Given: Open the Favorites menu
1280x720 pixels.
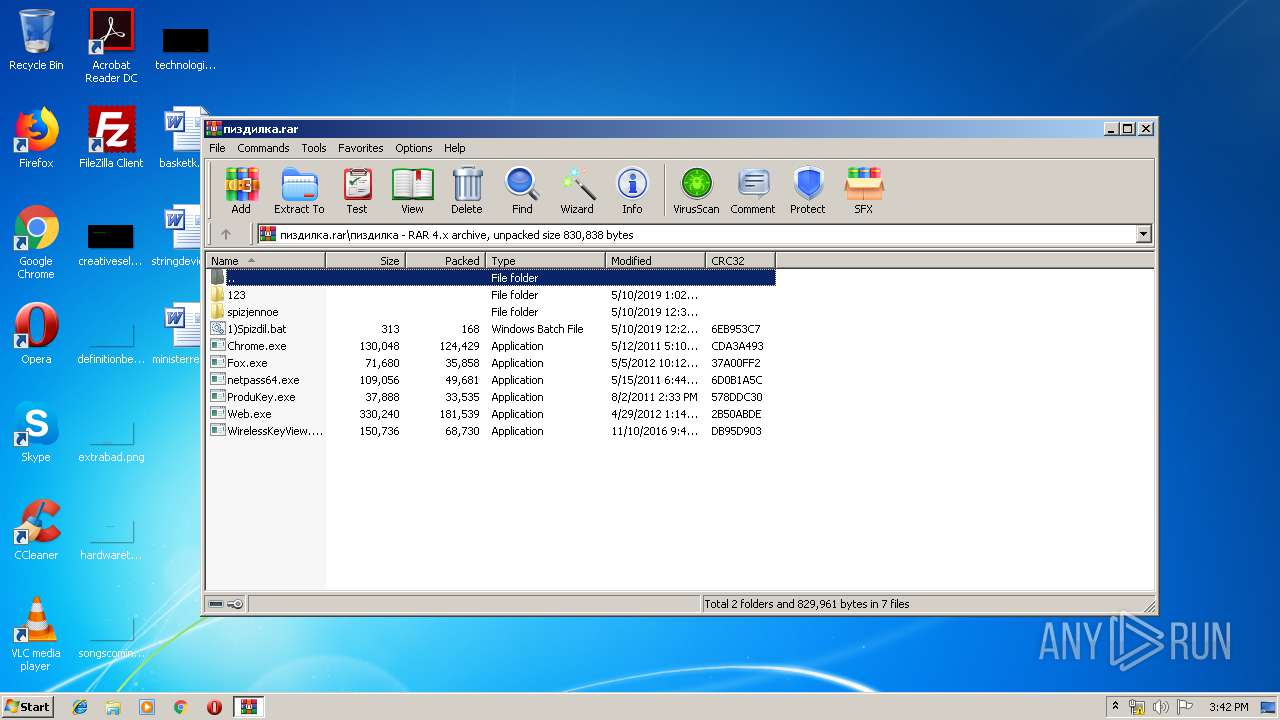Looking at the screenshot, I should [361, 148].
